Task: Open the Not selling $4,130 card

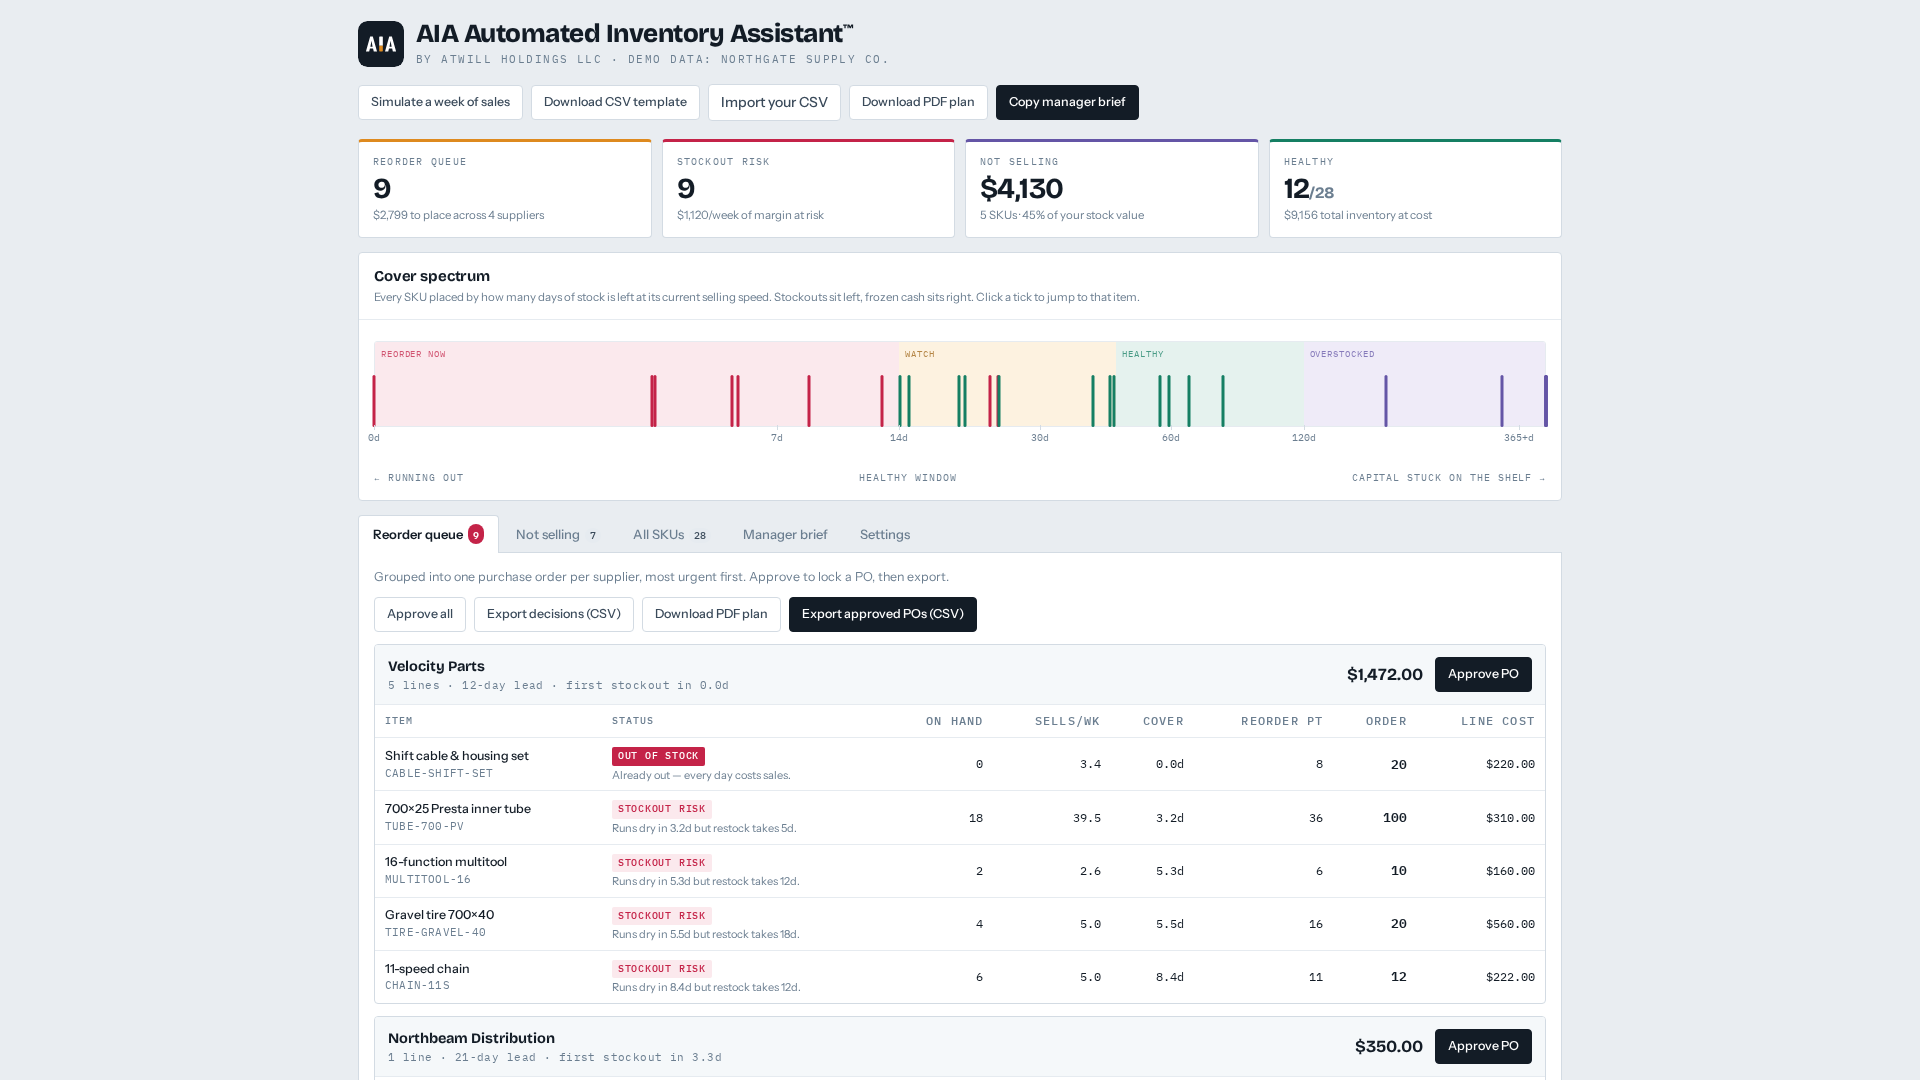Action: (1112, 188)
